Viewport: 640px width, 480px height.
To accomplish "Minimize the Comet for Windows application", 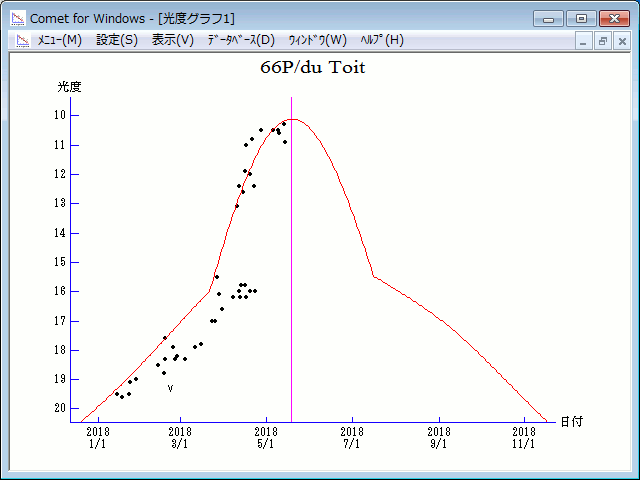I will 548,18.
